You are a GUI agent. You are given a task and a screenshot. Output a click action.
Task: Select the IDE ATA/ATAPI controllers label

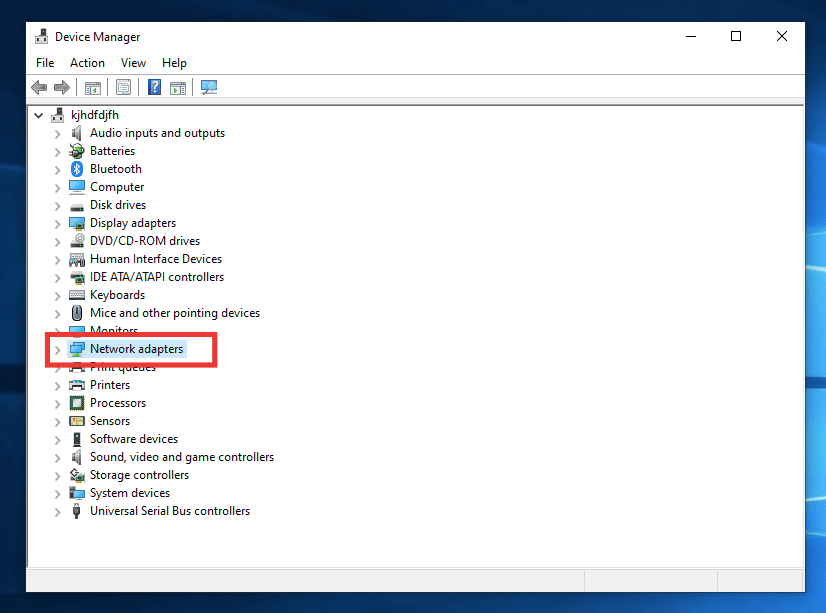[156, 277]
